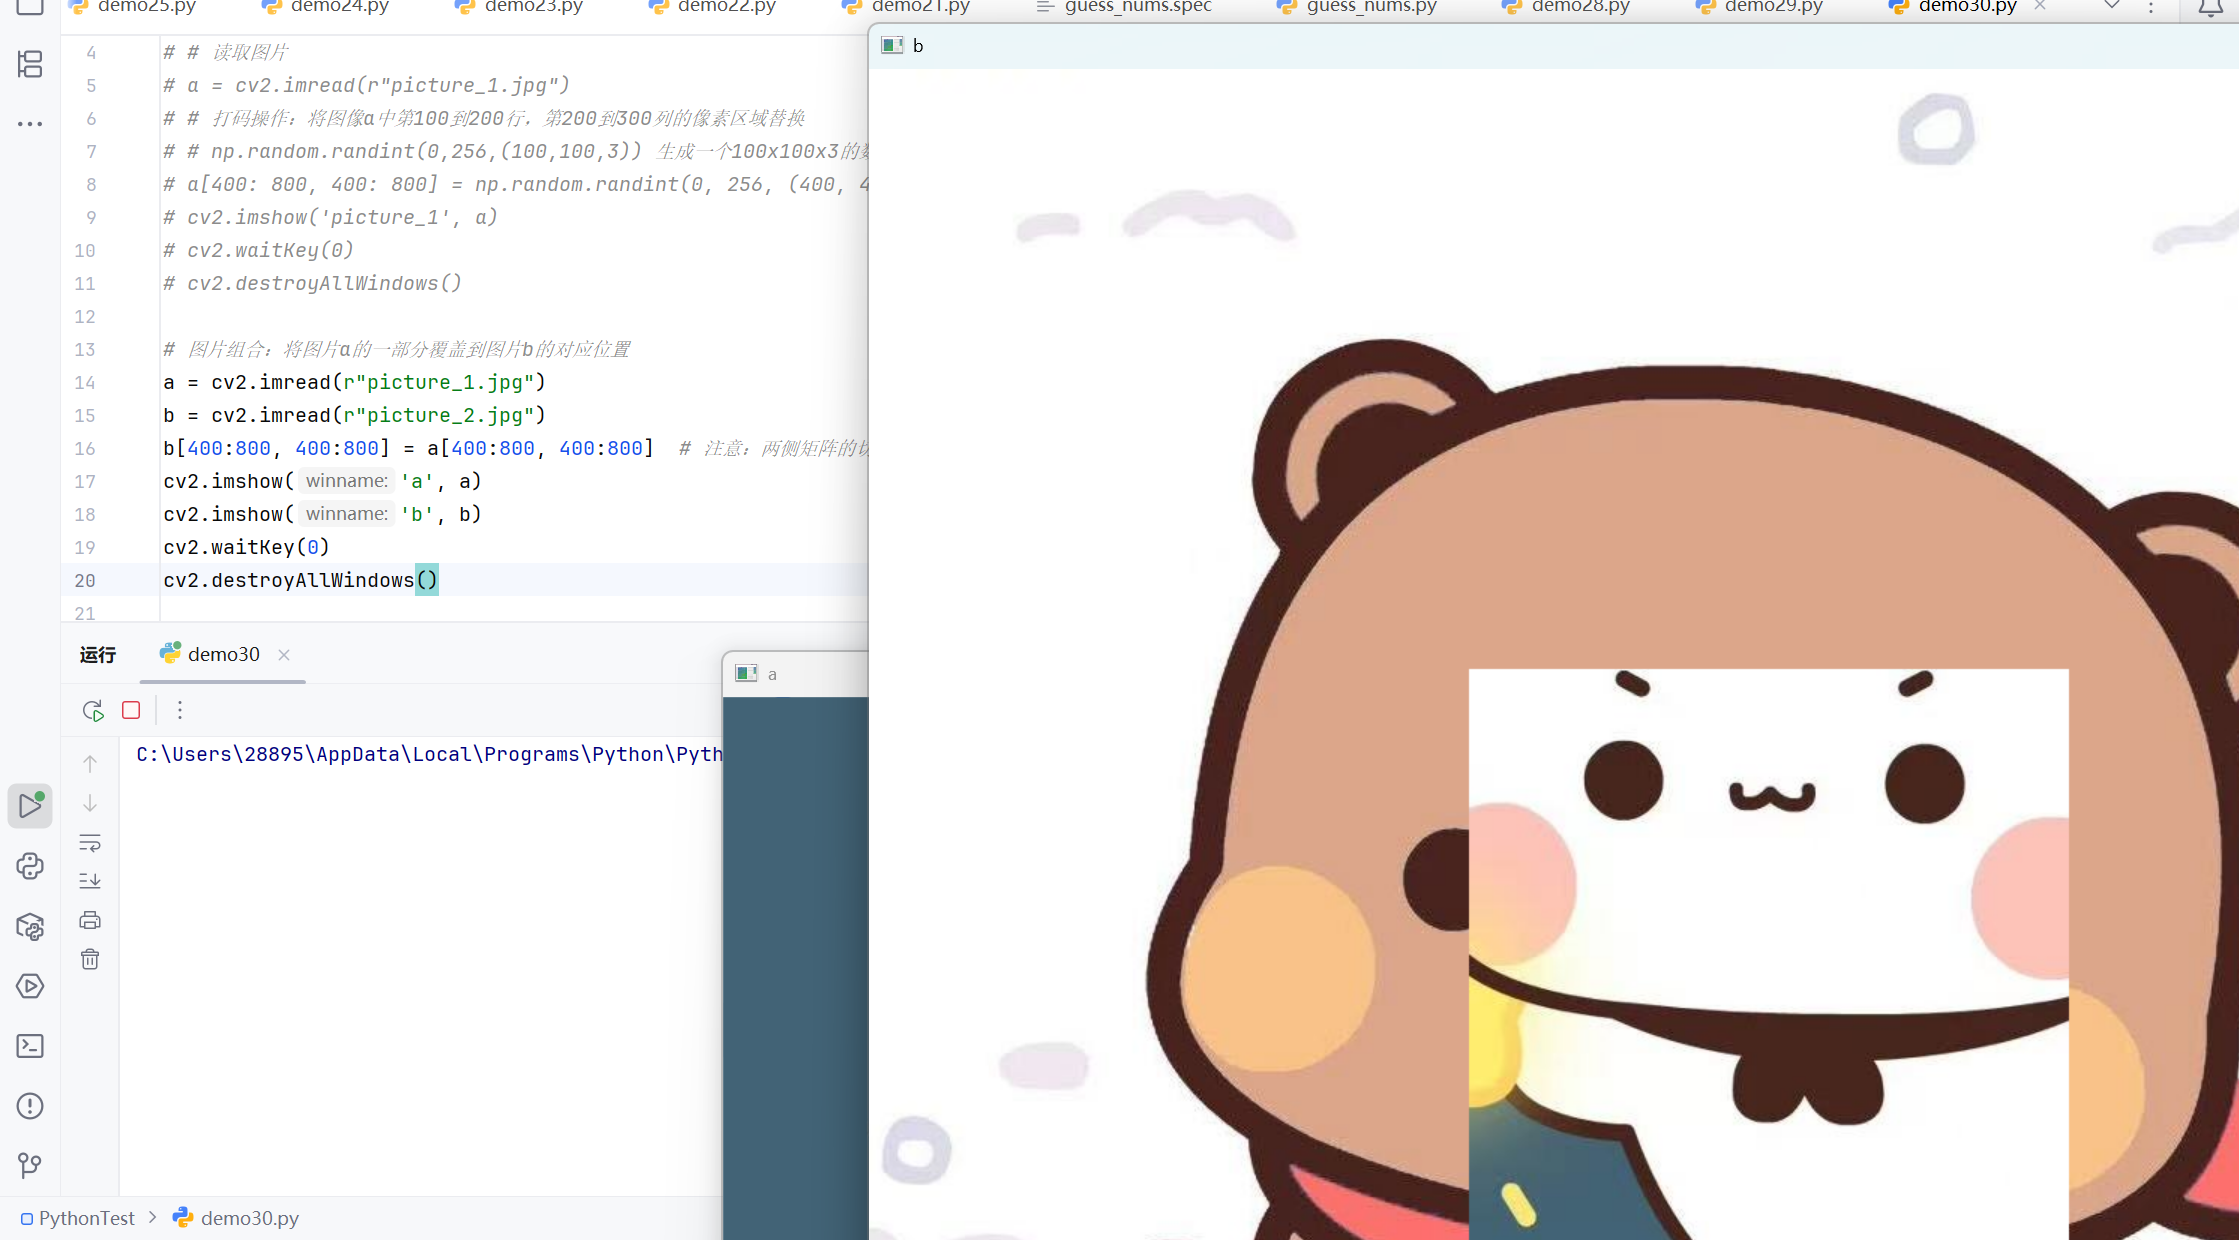Open the Services tool window icon
2239x1240 pixels.
click(30, 986)
